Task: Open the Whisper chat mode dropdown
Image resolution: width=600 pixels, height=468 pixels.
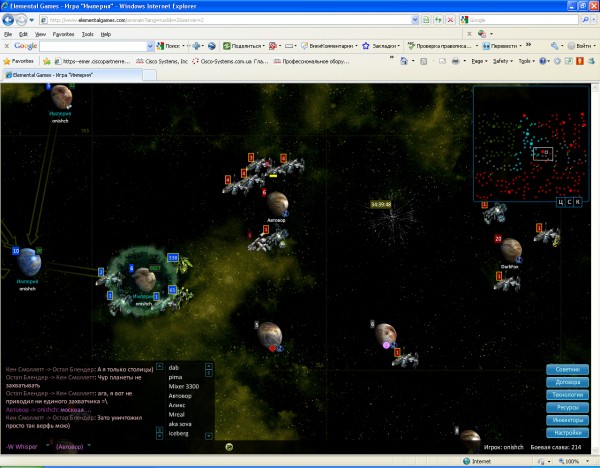Action: pyautogui.click(x=49, y=446)
